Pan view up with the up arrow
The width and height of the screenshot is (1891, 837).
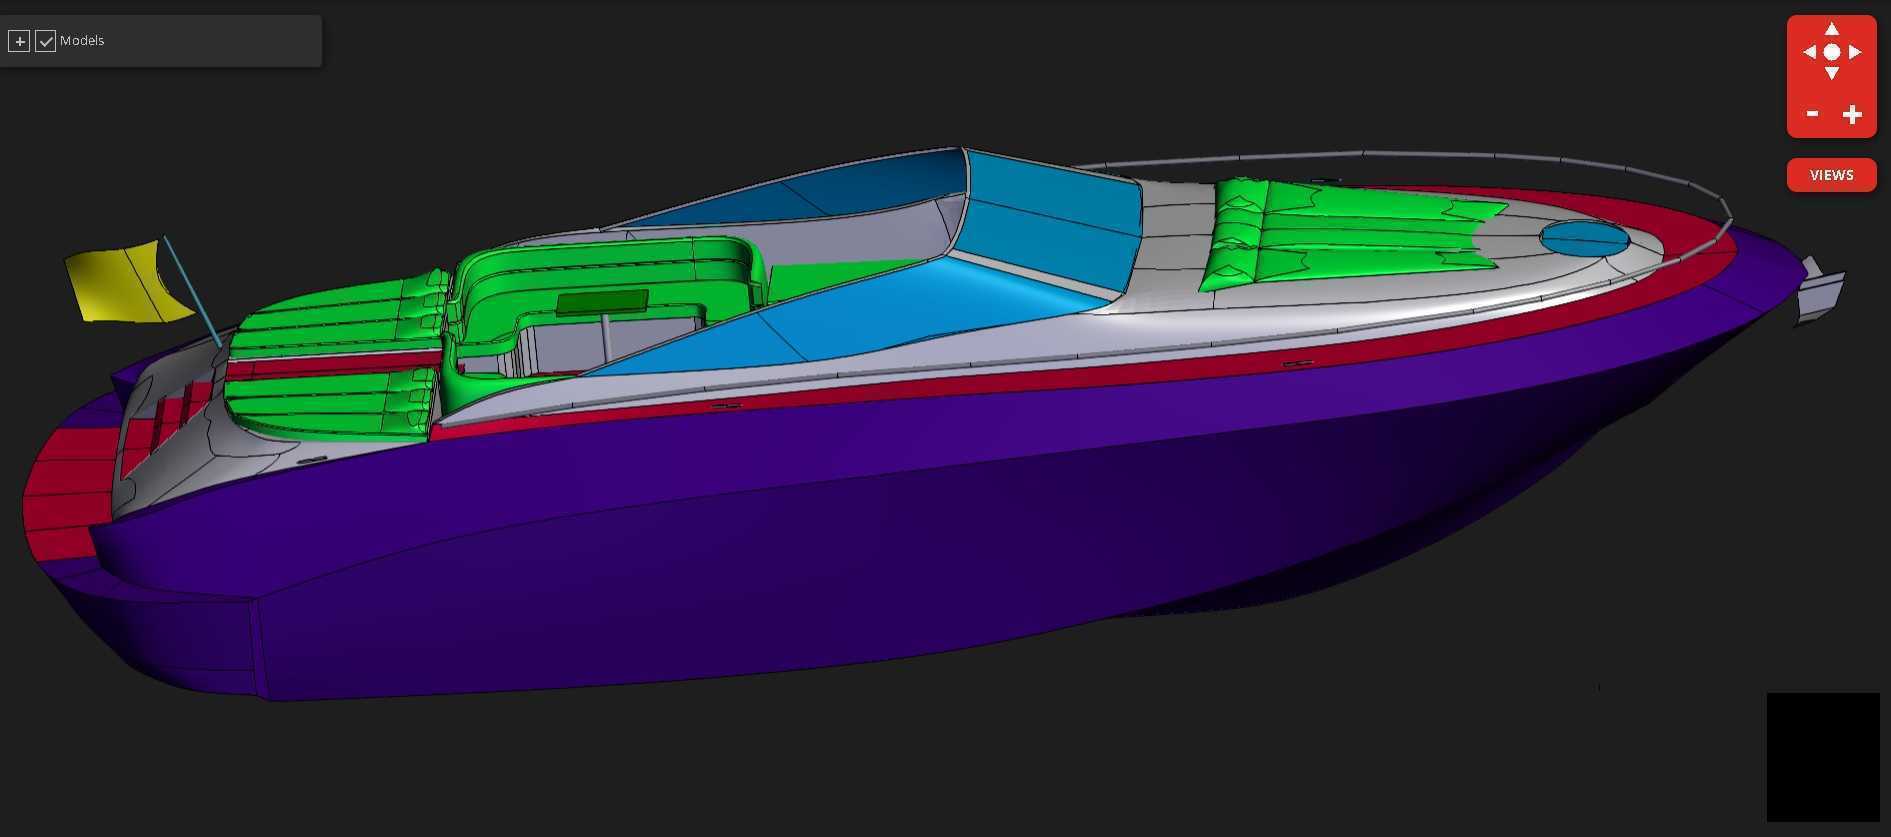click(1832, 29)
